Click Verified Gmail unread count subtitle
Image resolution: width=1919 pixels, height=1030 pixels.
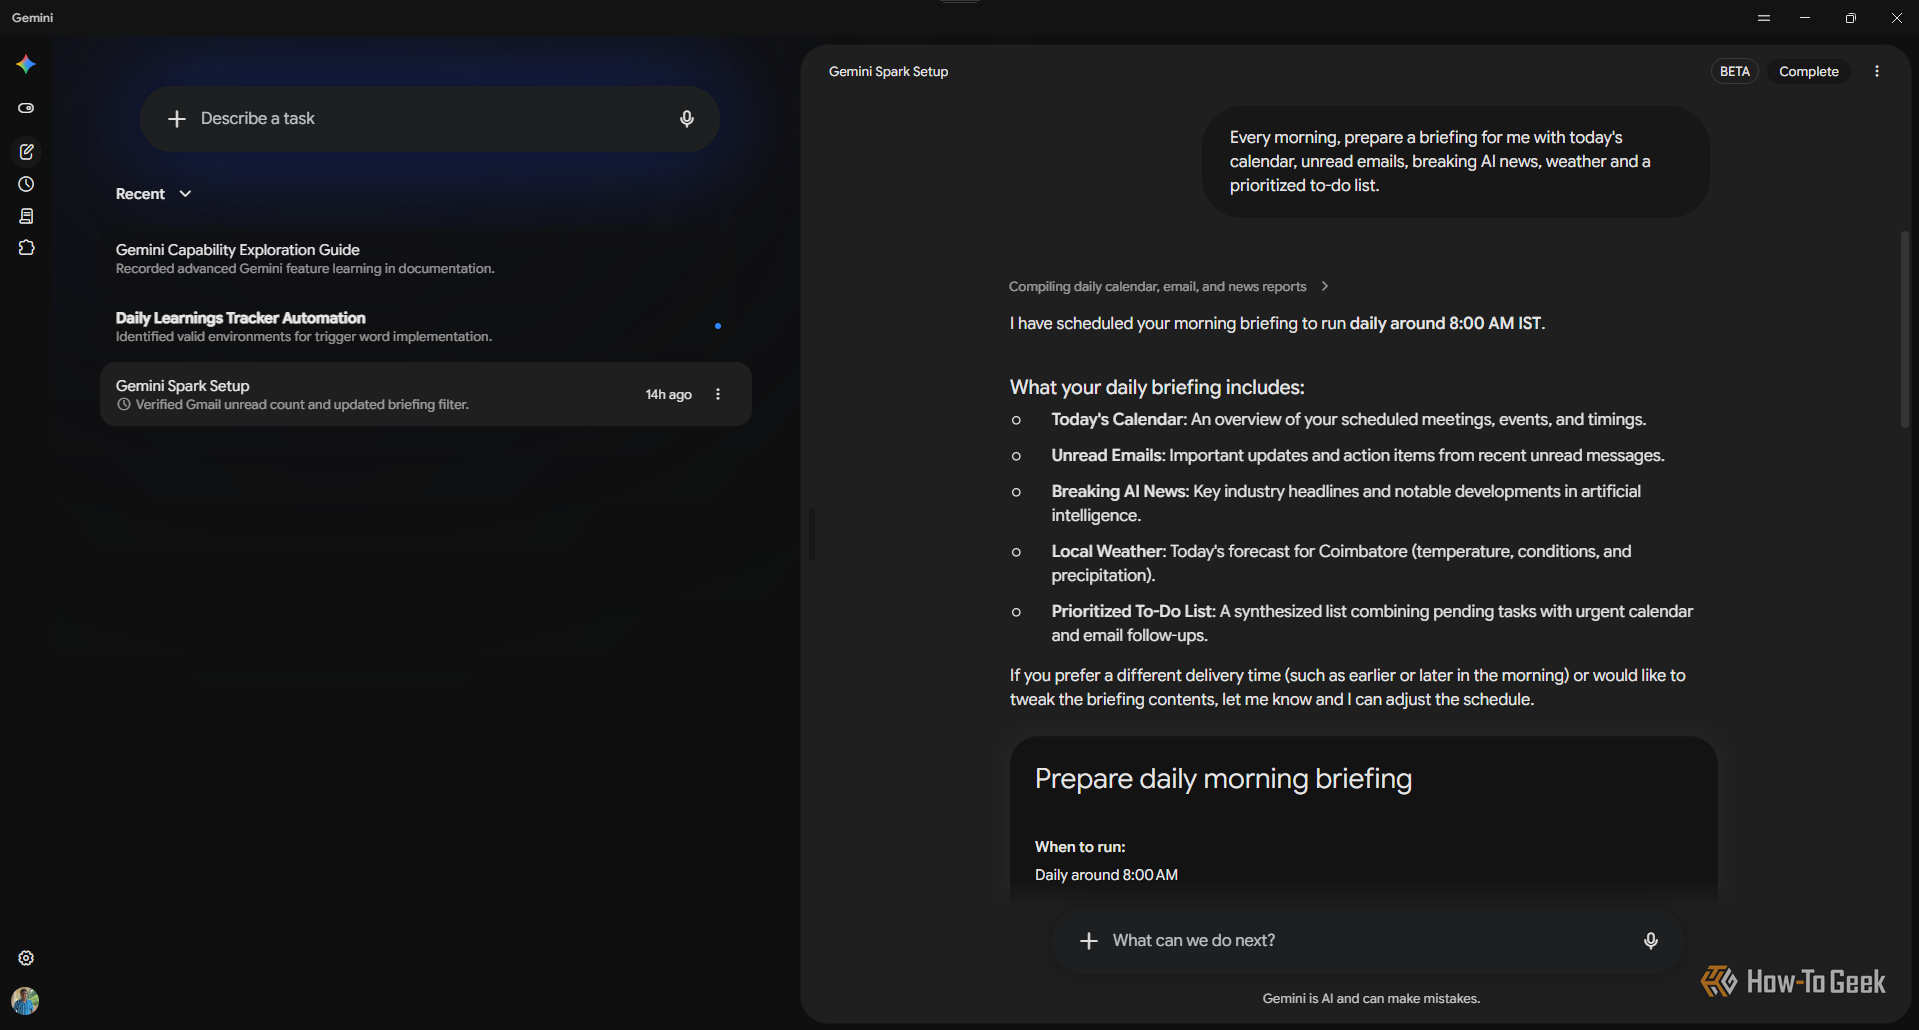pyautogui.click(x=302, y=405)
